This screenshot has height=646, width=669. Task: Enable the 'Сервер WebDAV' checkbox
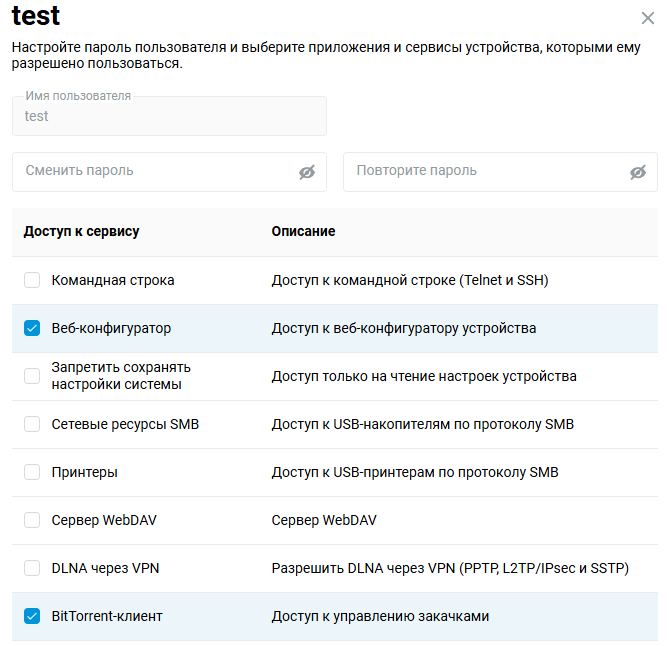[32, 520]
